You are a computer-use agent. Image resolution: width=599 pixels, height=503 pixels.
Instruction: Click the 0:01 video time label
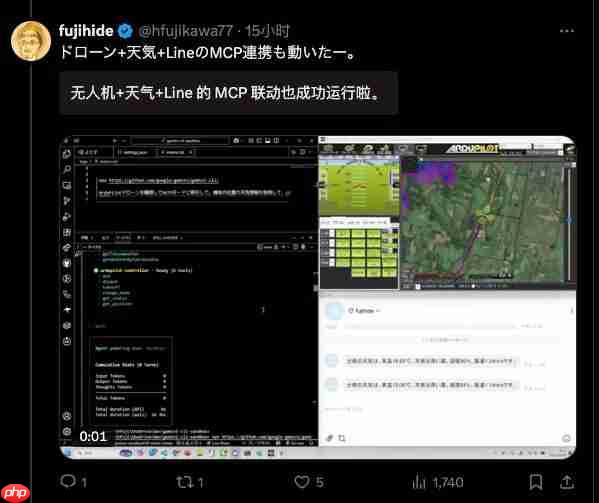pyautogui.click(x=93, y=436)
